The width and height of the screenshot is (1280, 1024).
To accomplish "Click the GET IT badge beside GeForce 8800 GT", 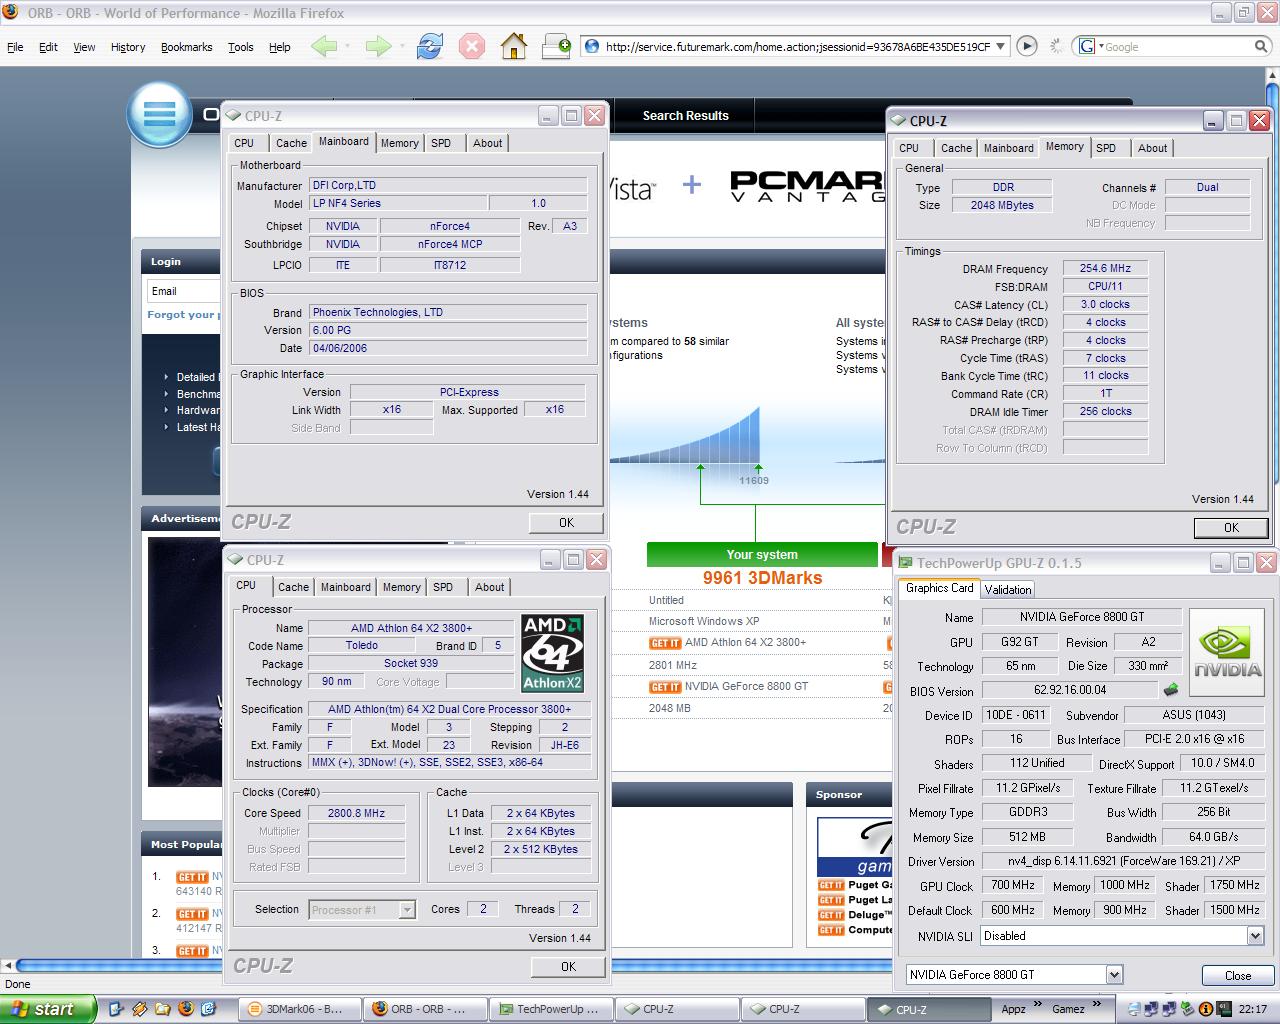I will click(665, 687).
